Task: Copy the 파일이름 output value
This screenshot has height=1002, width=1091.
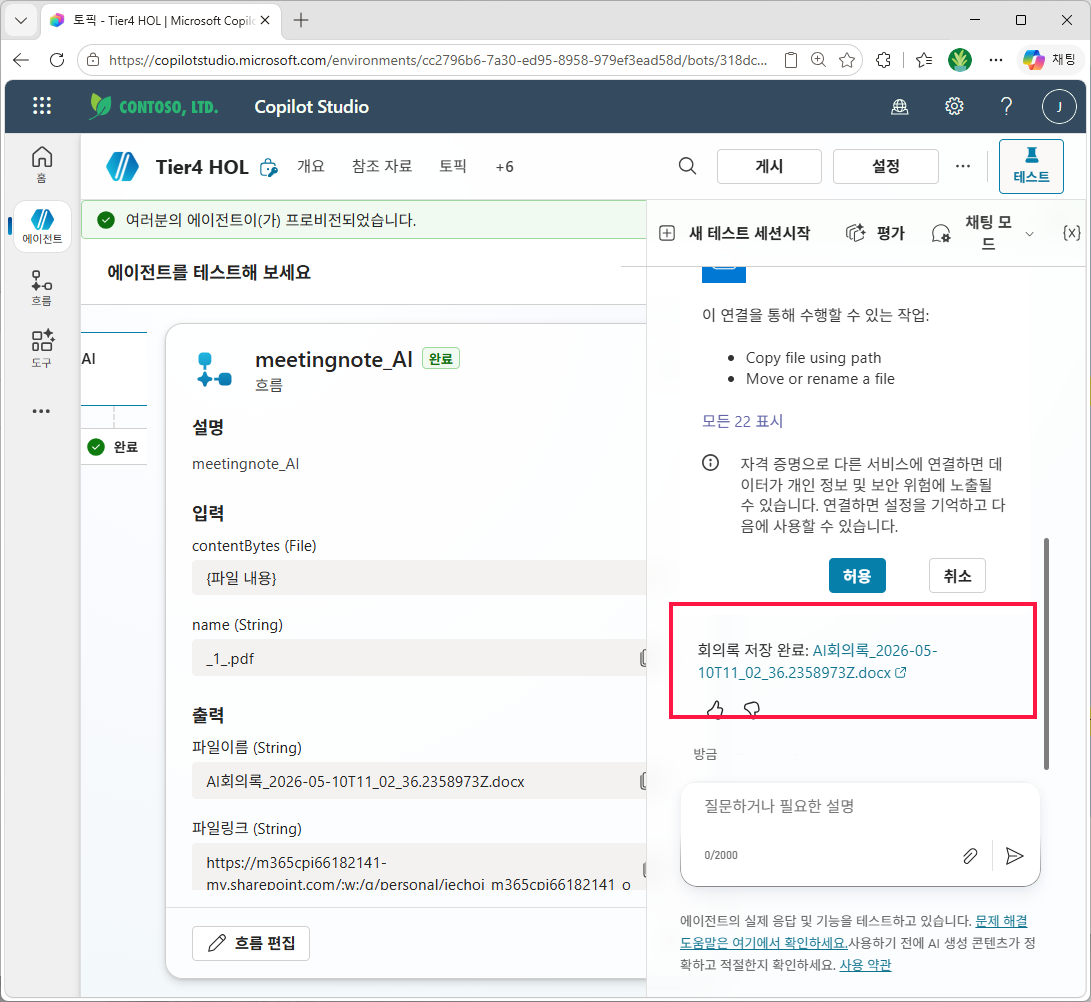Action: click(x=643, y=781)
